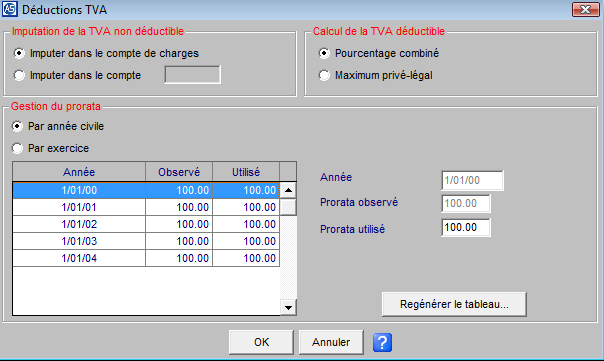Confirm with the OK button

pos(261,342)
